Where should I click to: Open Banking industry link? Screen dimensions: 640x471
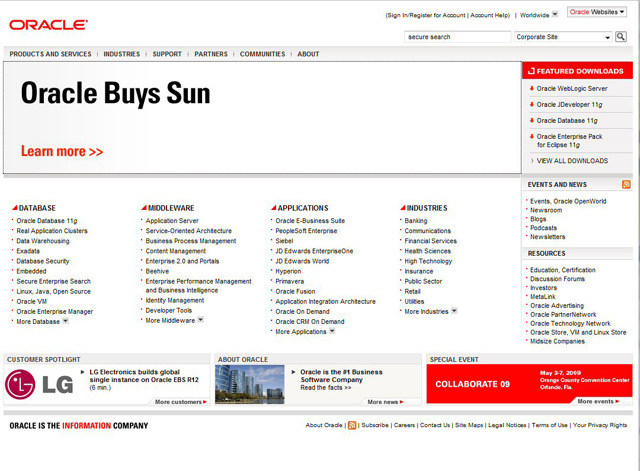416,220
